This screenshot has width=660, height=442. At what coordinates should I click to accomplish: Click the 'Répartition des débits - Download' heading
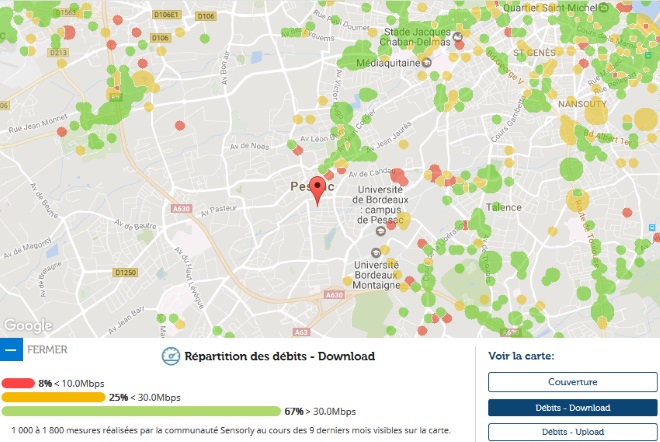(x=279, y=356)
